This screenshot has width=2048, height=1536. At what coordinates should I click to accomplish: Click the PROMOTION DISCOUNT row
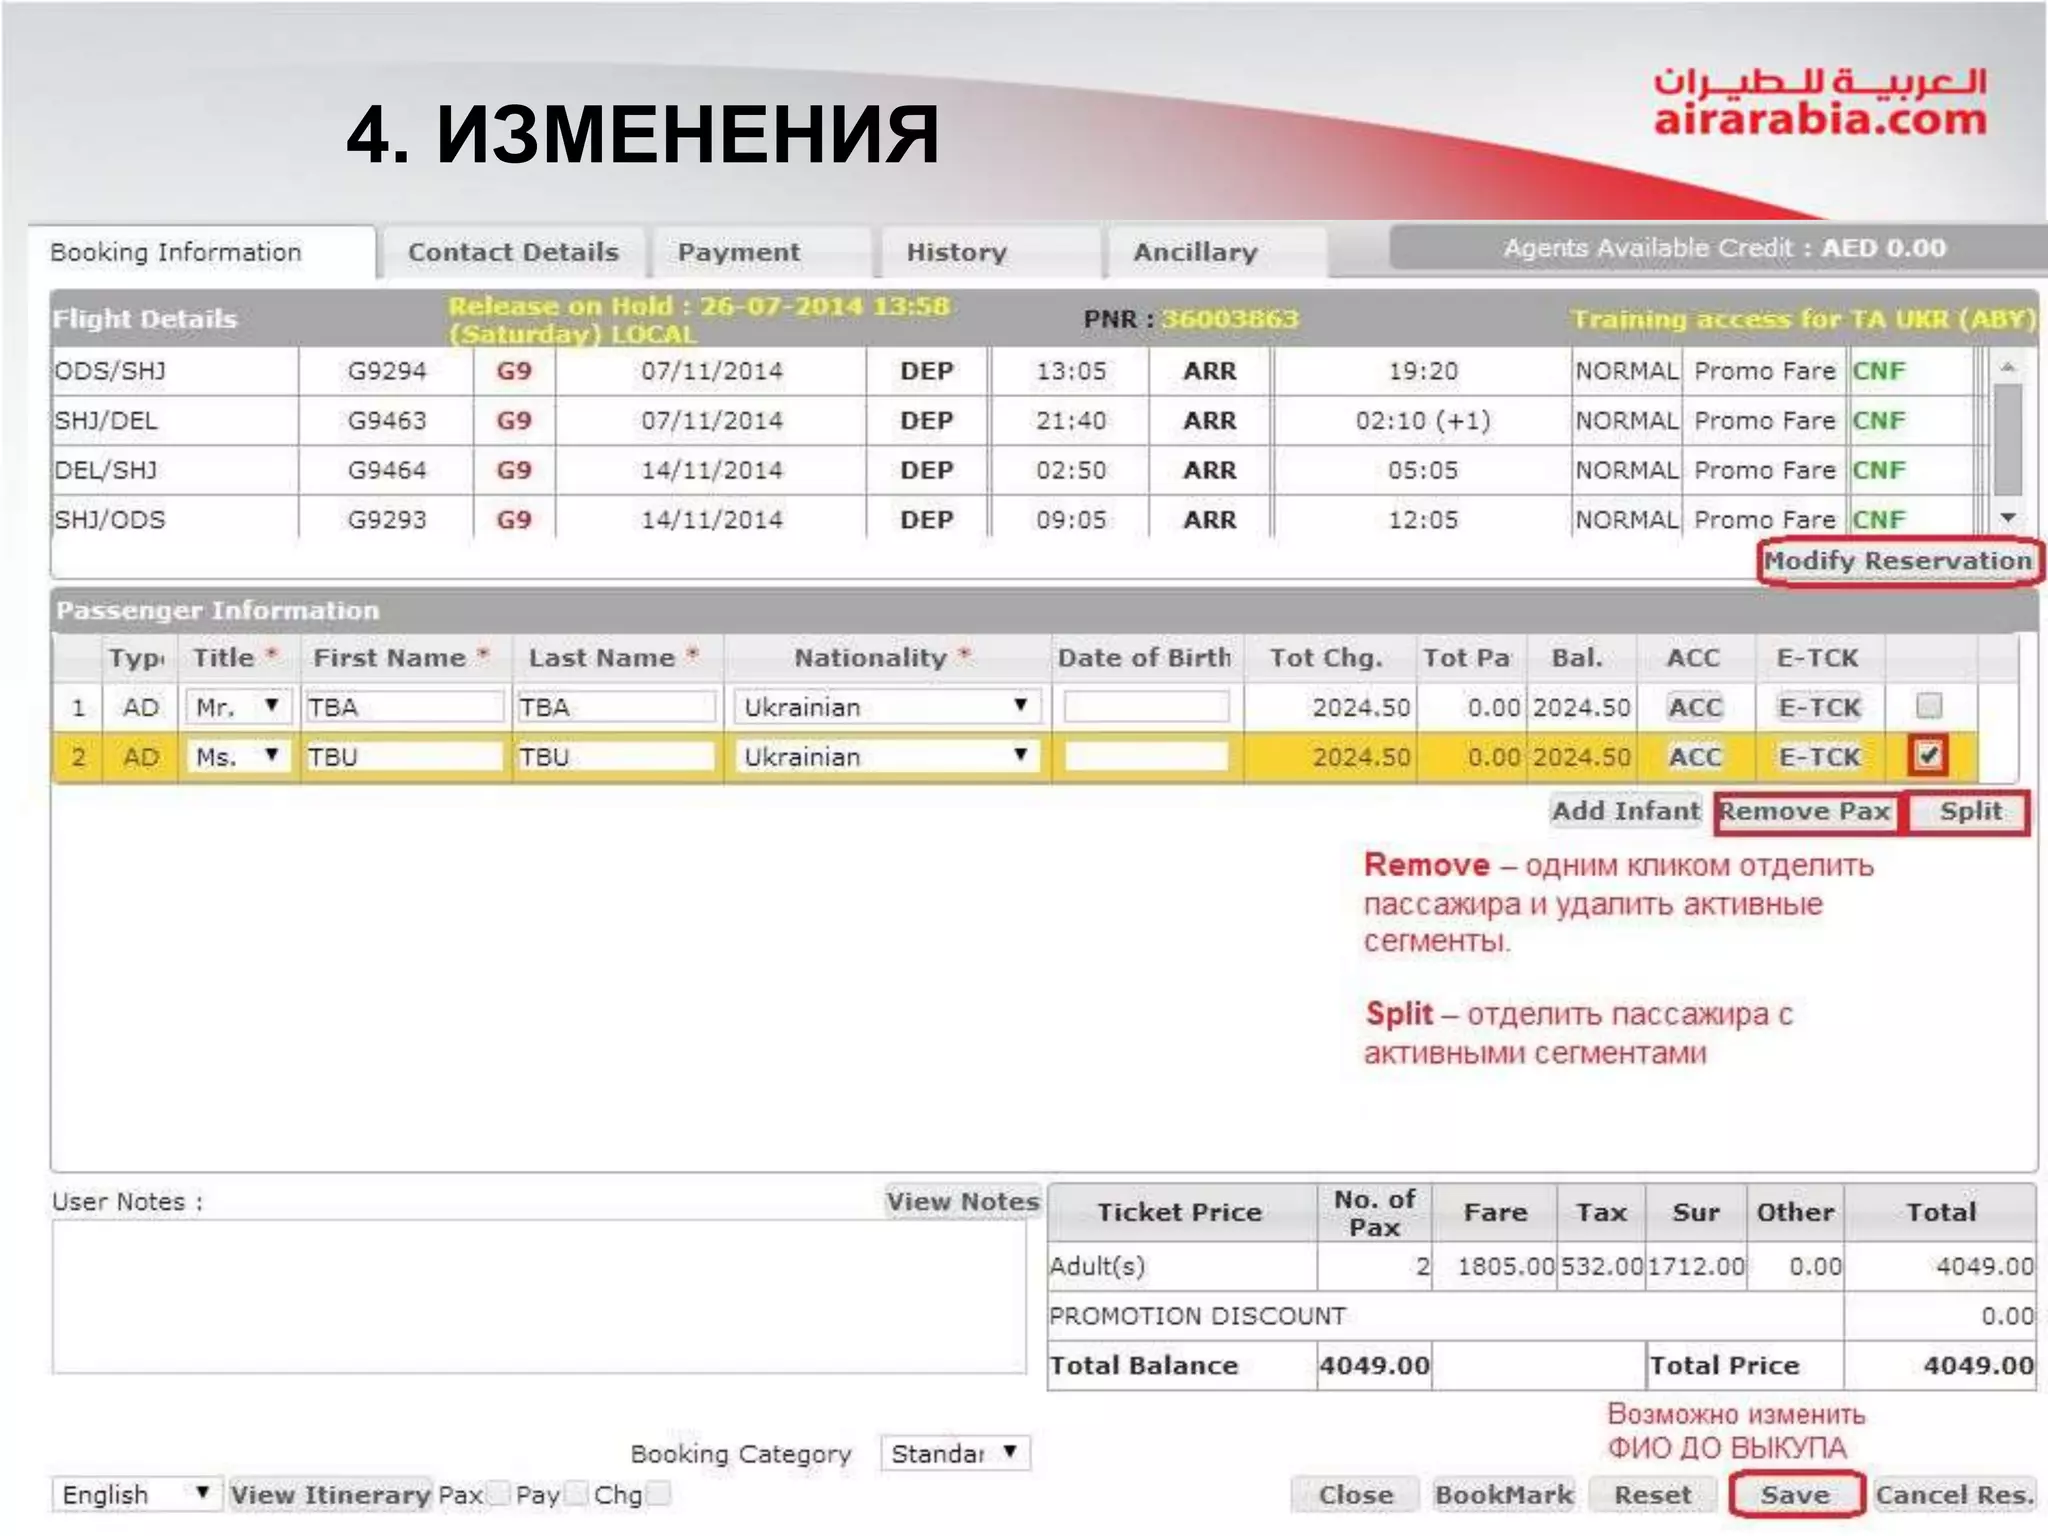coord(1541,1316)
